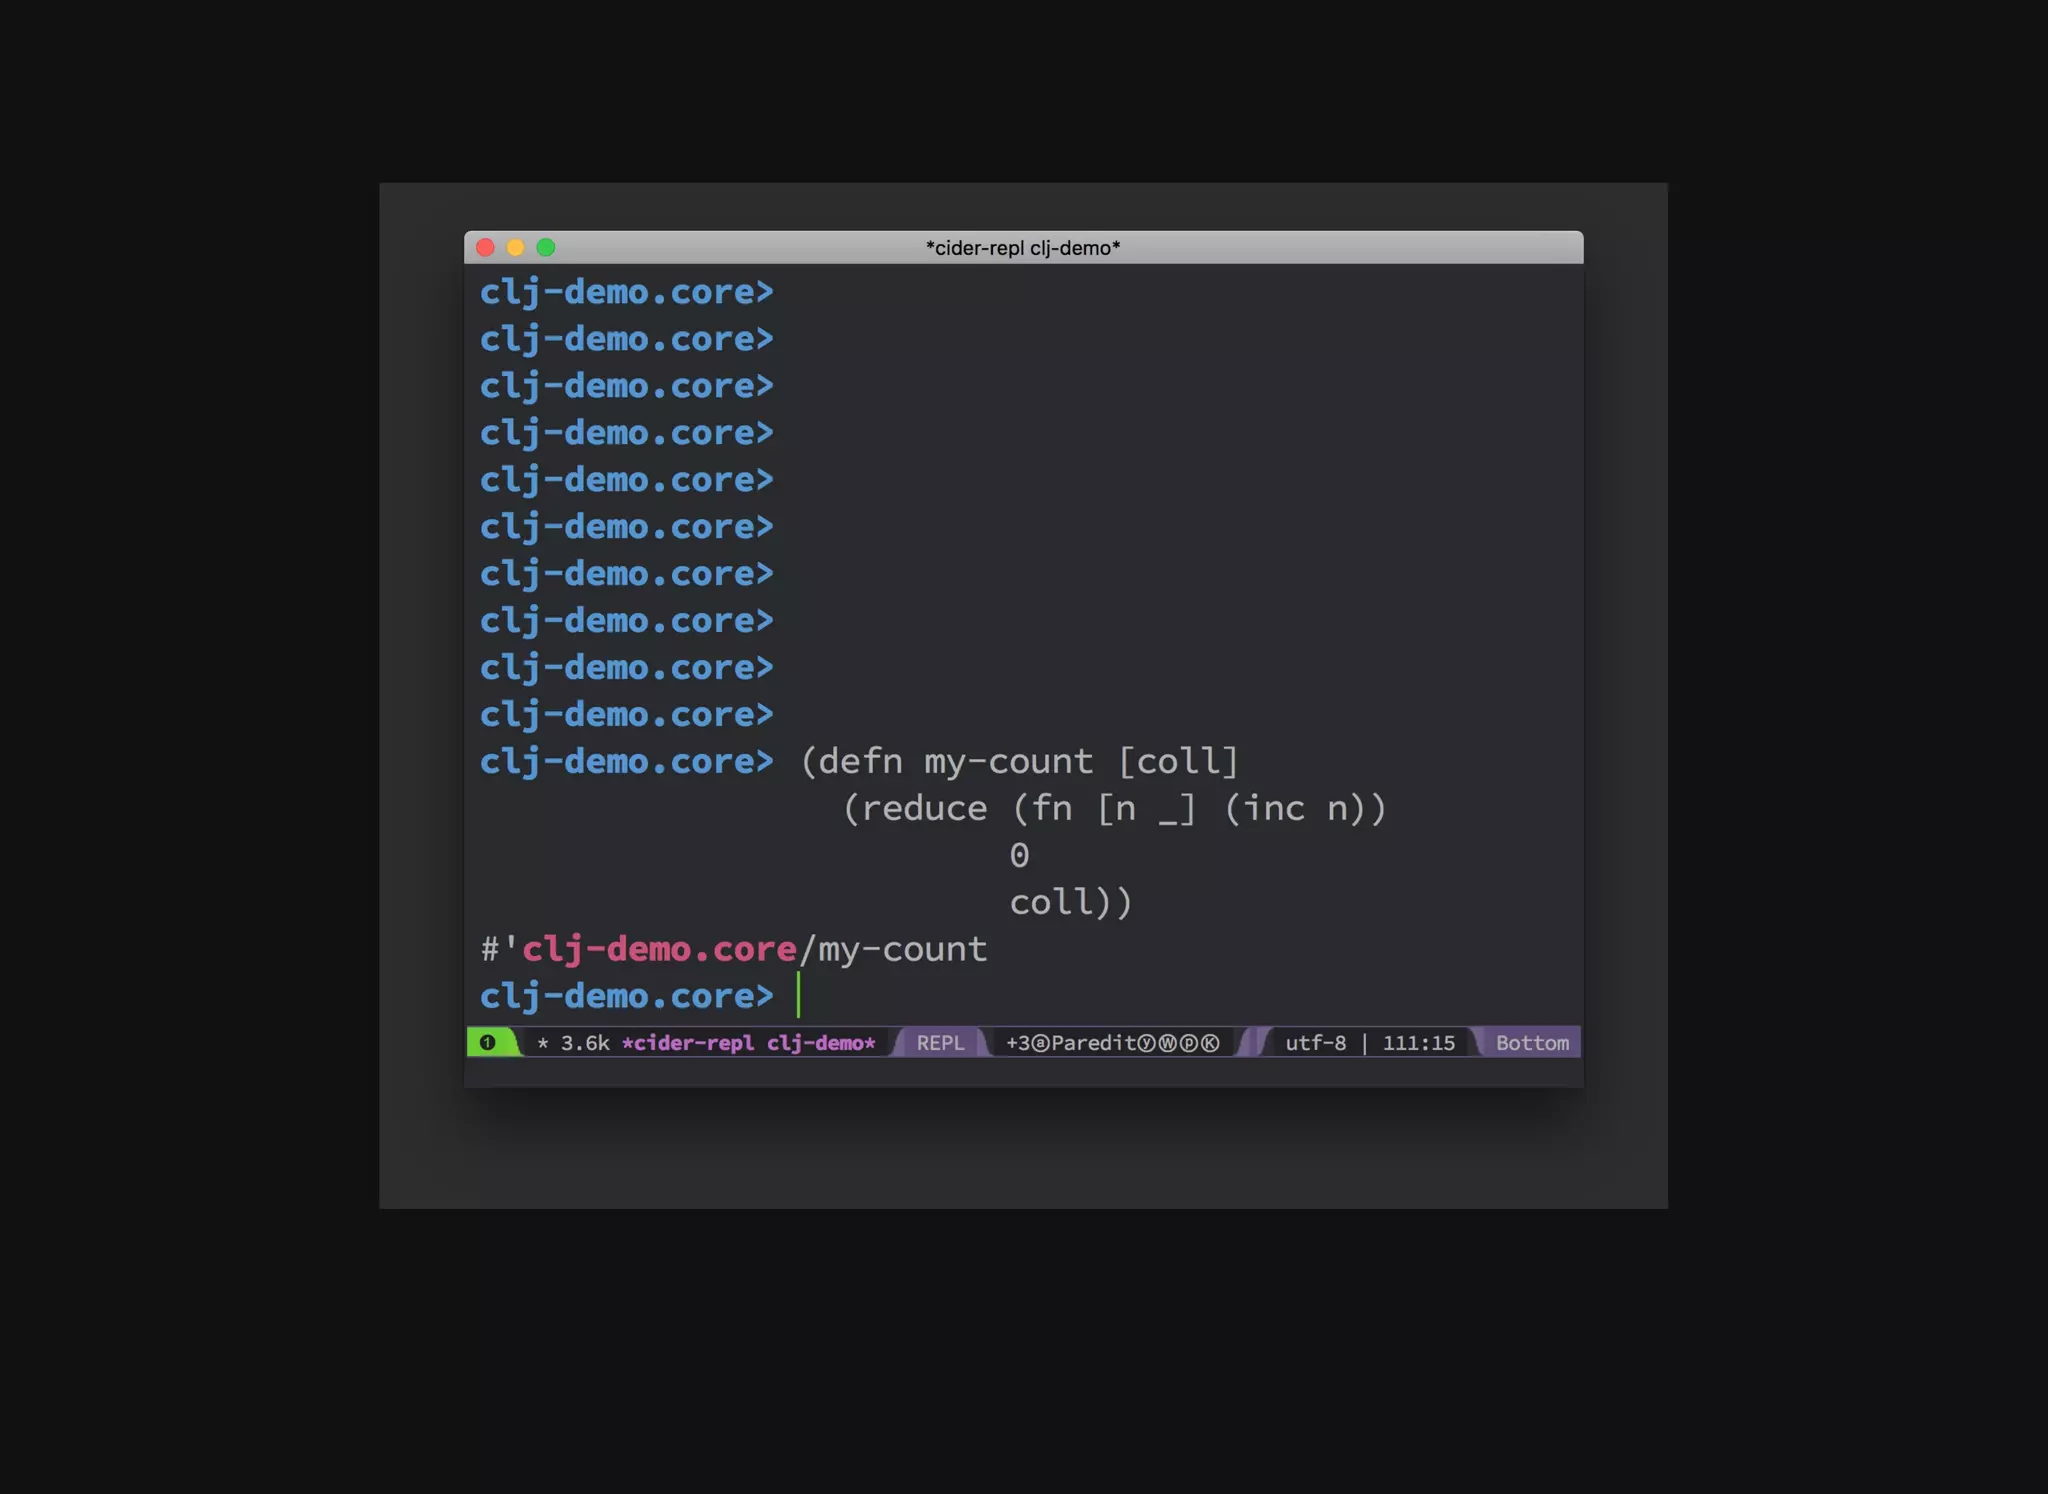Image resolution: width=2048 pixels, height=1494 pixels.
Task: Click the 'my-count' name in the defn form
Action: click(1008, 761)
